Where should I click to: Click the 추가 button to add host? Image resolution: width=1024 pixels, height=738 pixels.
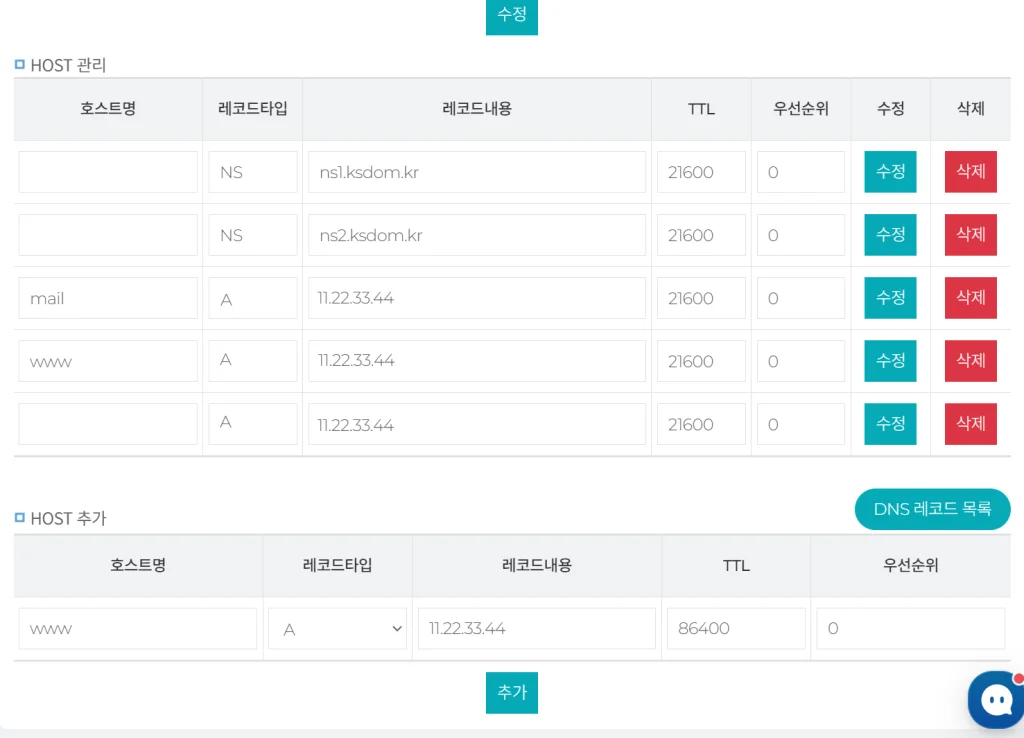click(511, 692)
